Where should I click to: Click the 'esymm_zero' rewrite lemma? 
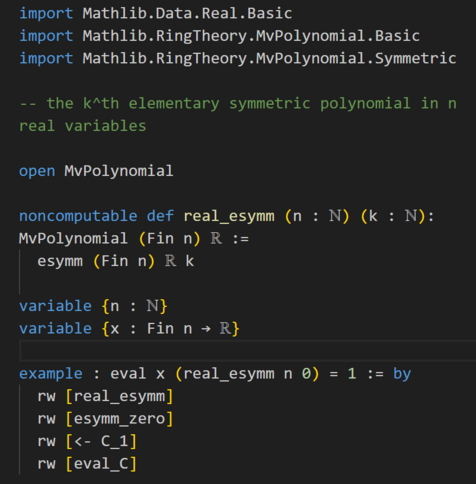pos(119,419)
